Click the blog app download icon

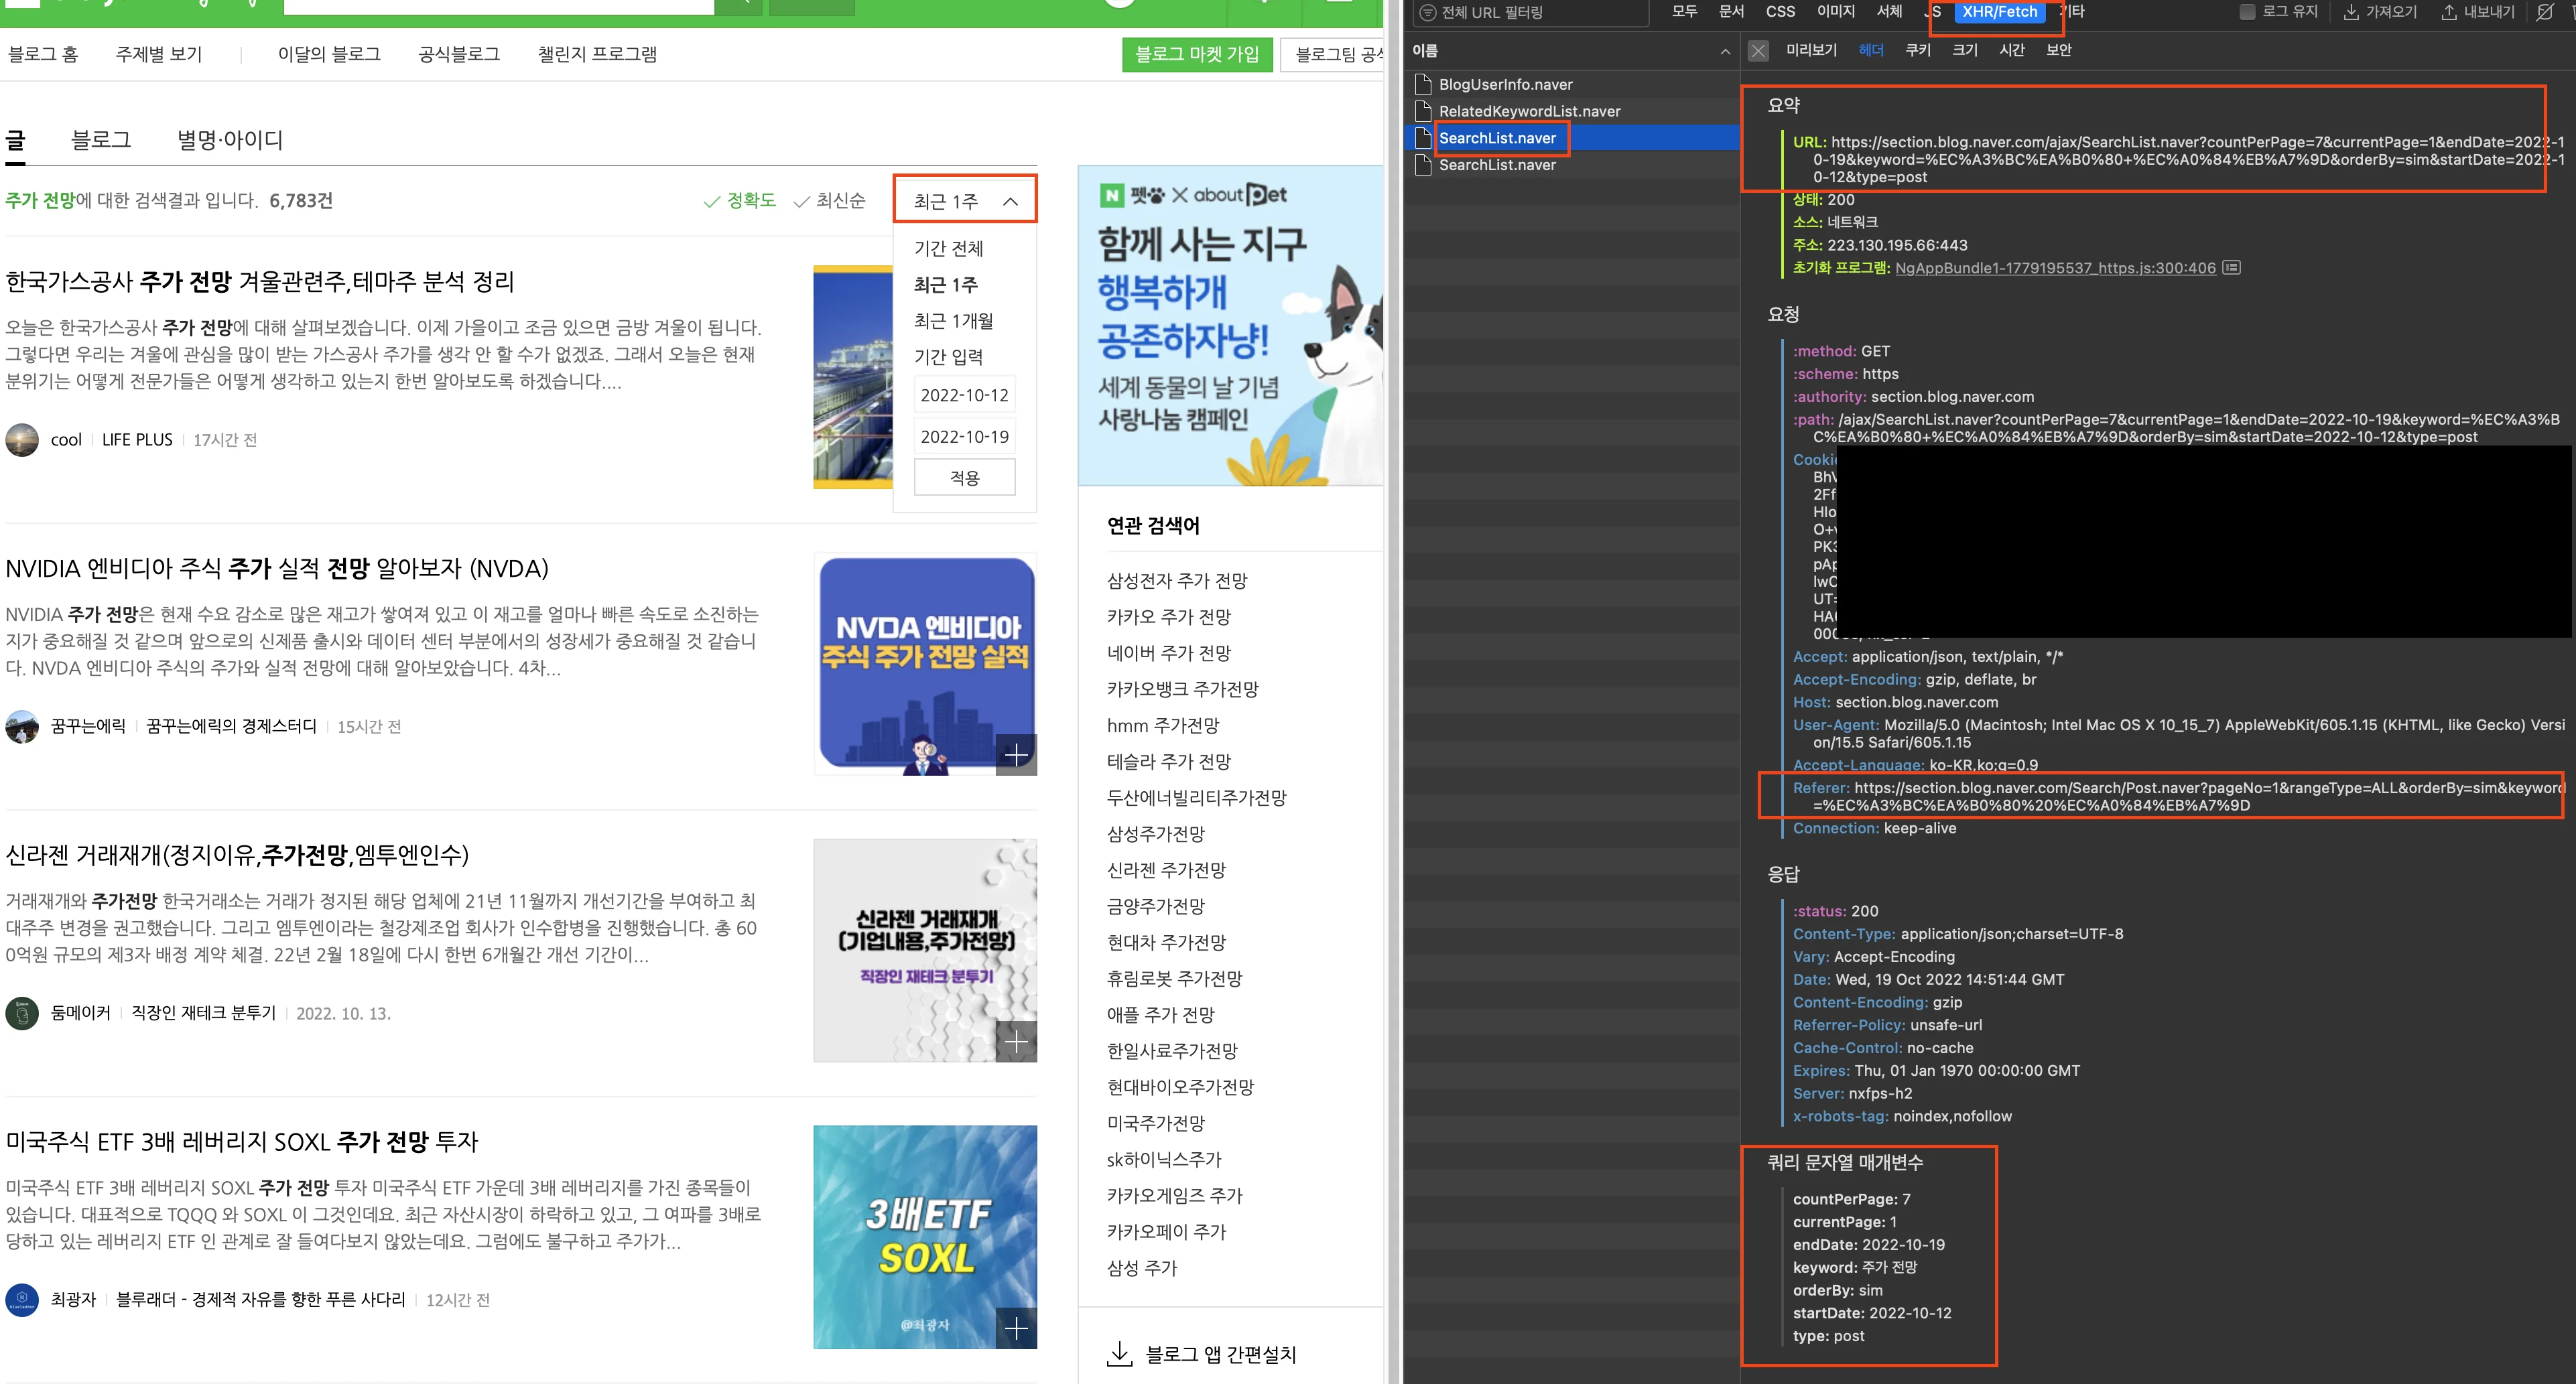(1120, 1353)
